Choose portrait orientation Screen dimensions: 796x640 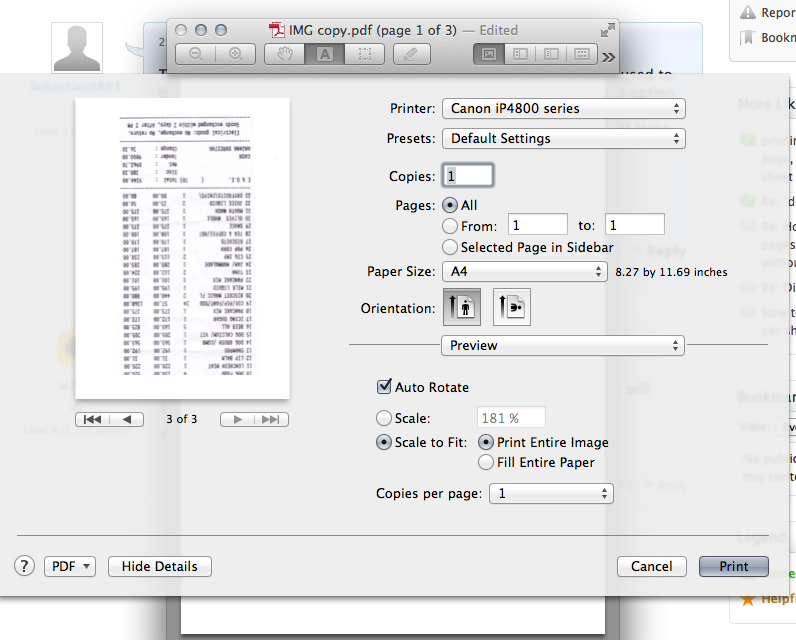(462, 307)
